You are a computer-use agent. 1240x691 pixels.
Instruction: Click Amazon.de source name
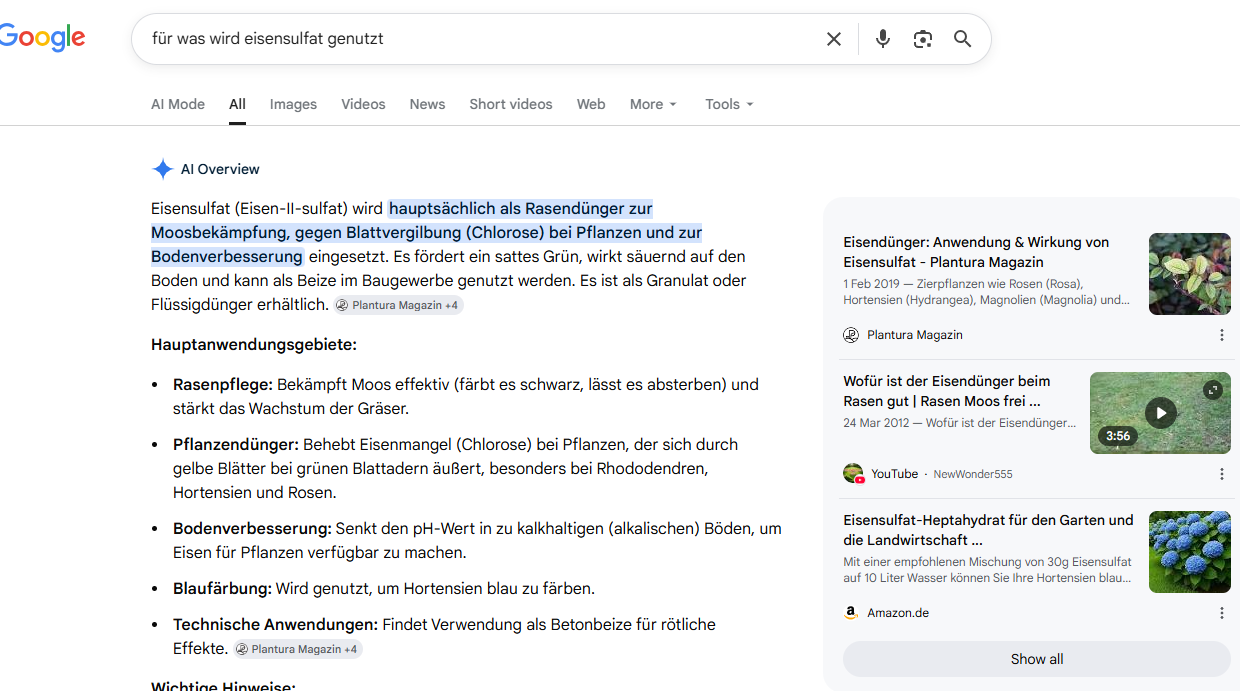coord(898,613)
